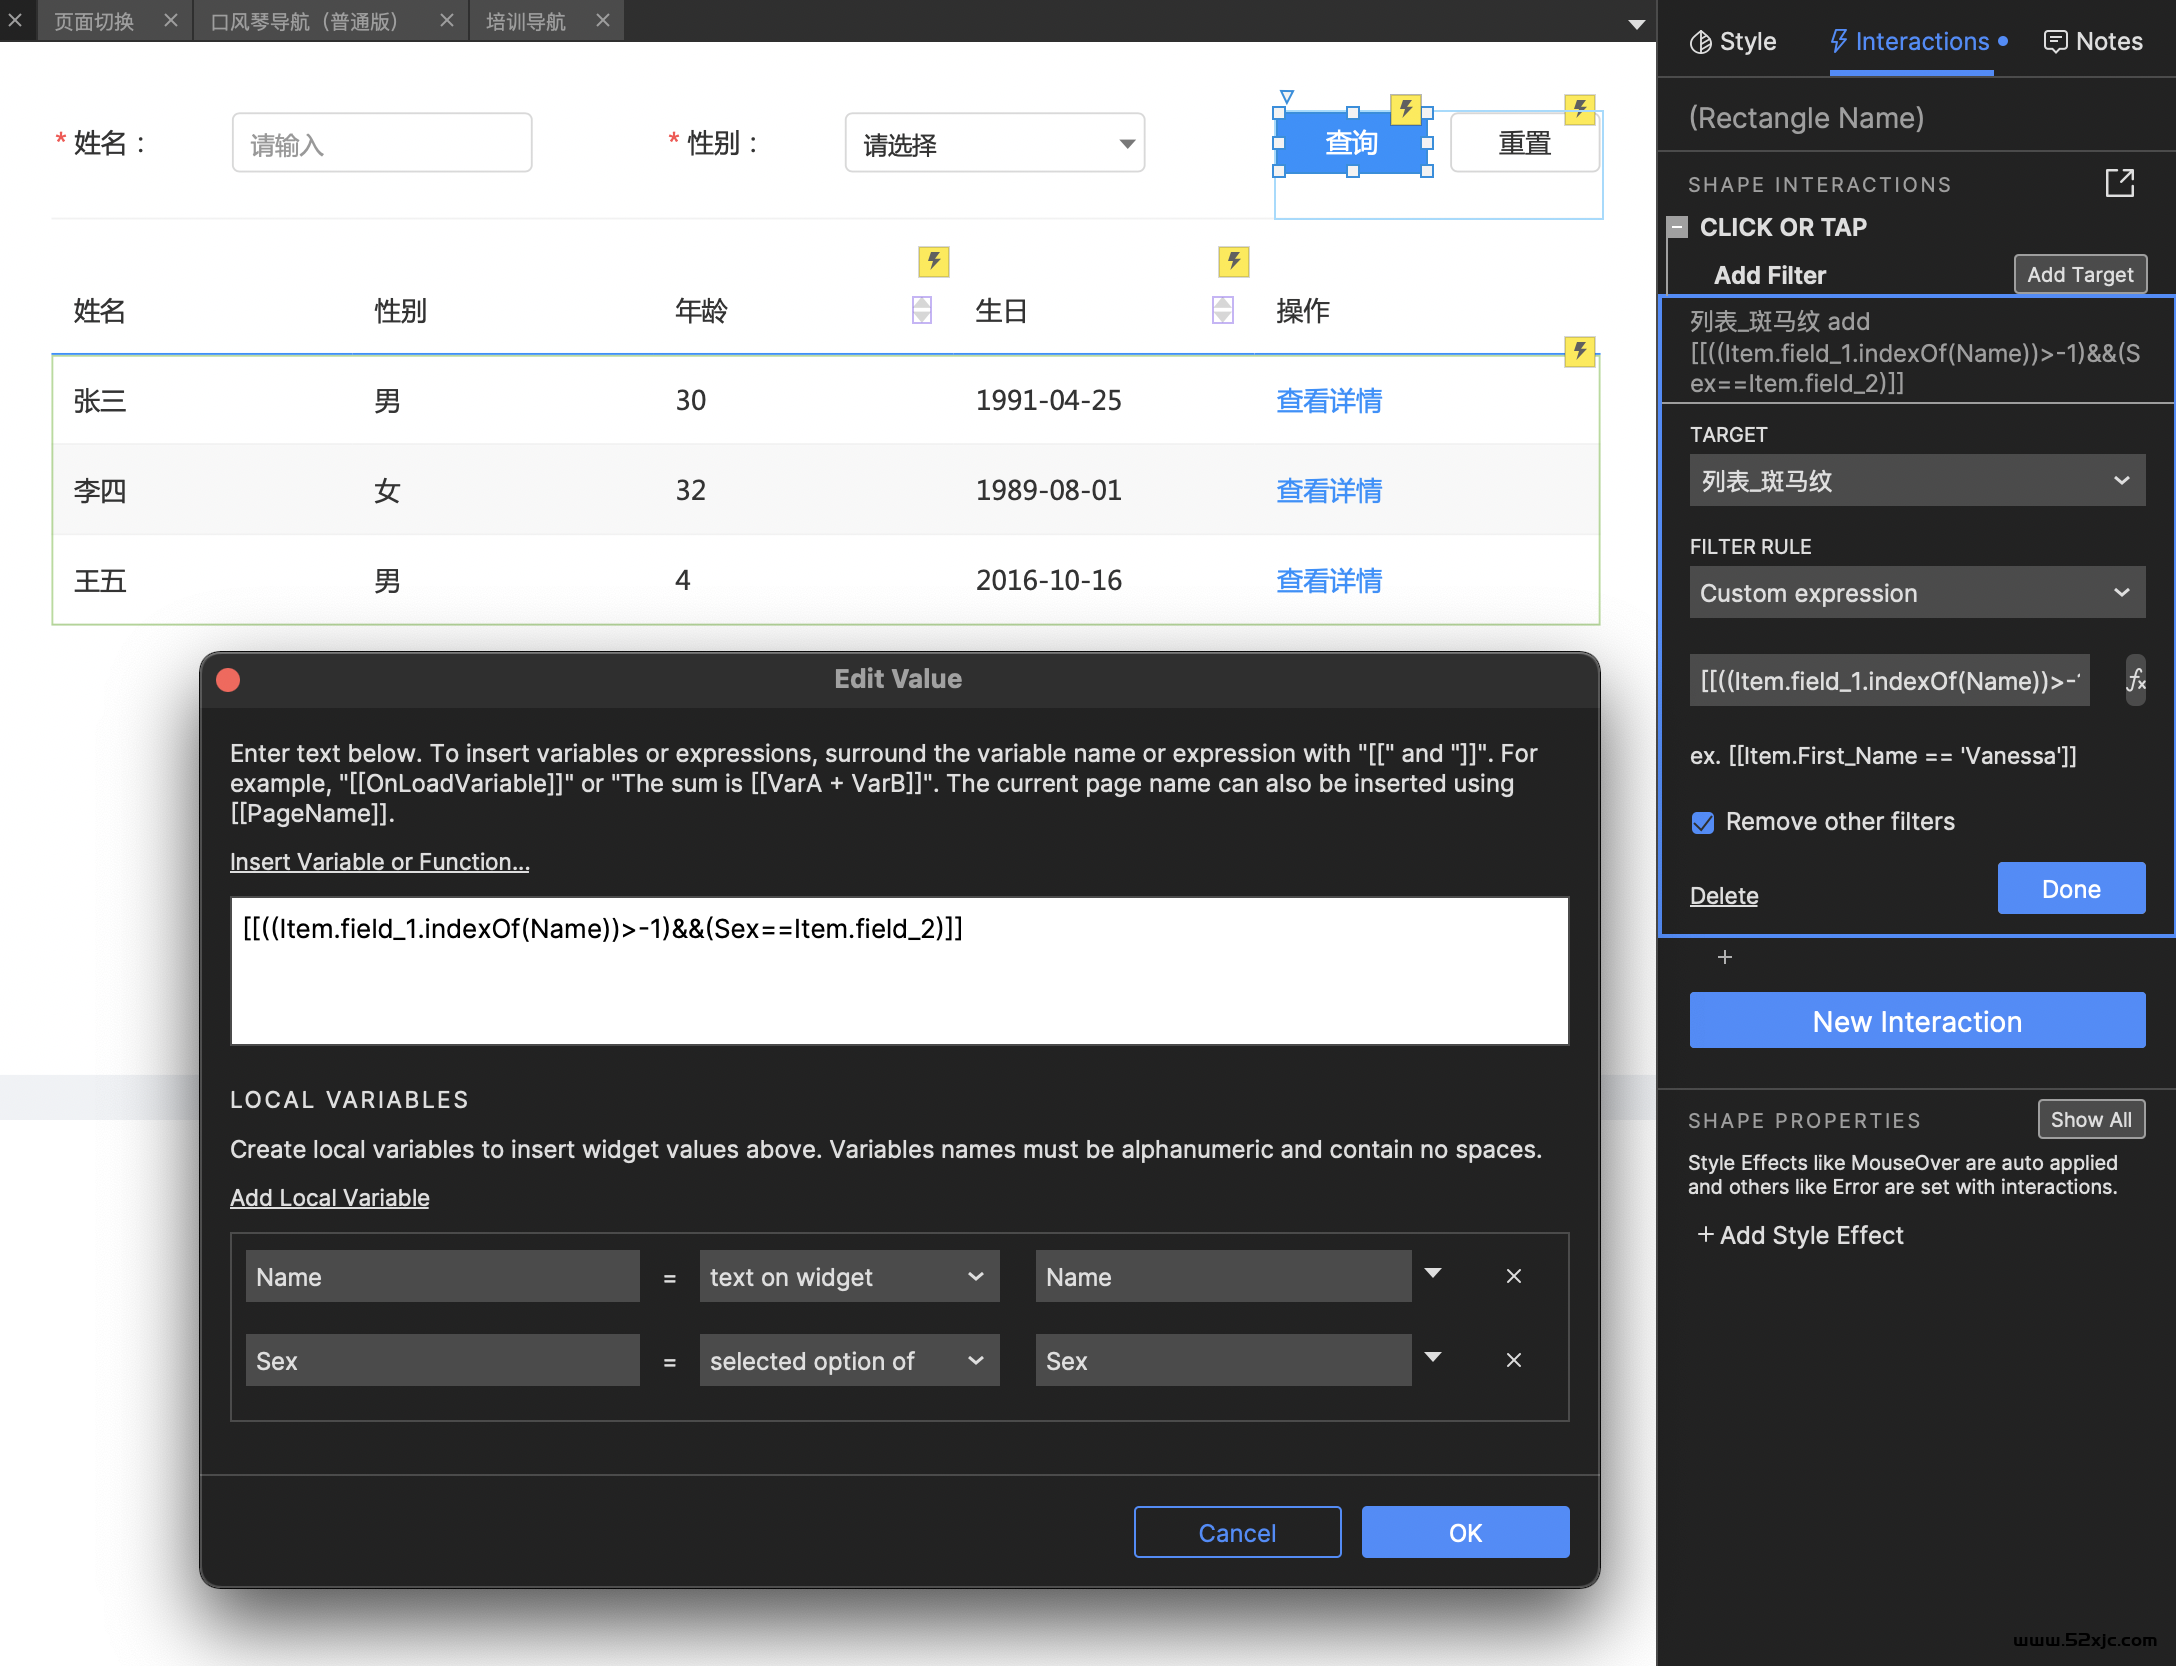This screenshot has width=2176, height=1666.
Task: Click the birthday column sort icon
Action: pyautogui.click(x=1222, y=310)
